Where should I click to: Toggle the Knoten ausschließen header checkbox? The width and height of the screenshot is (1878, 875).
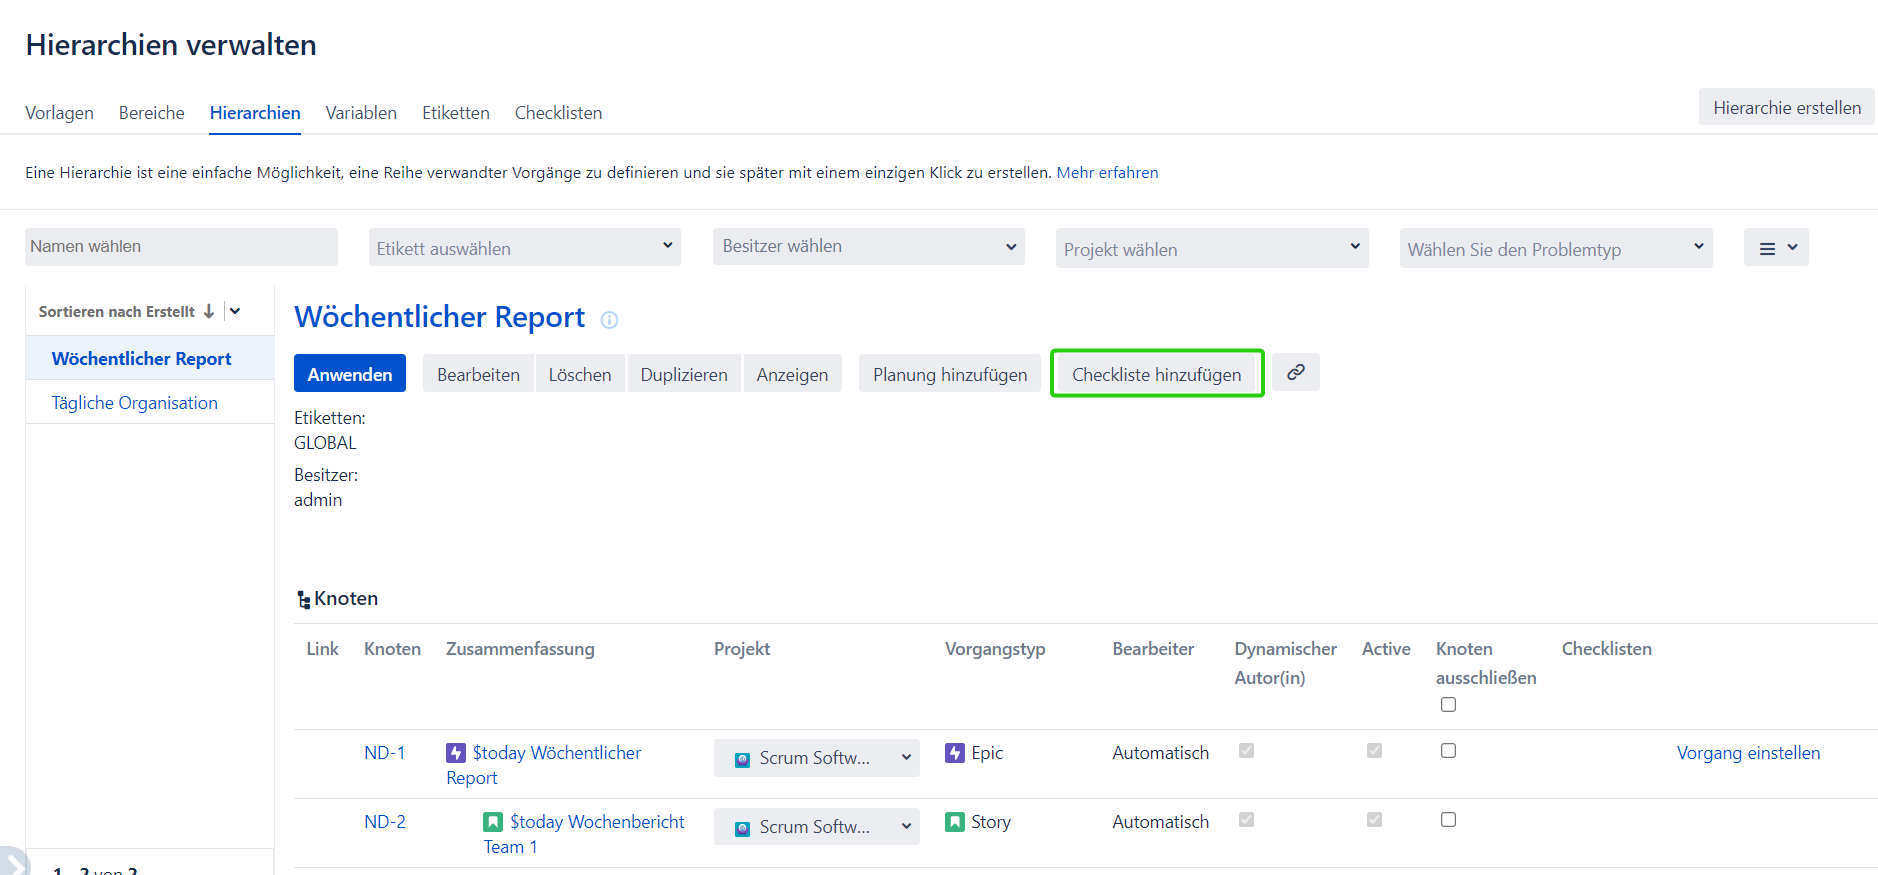tap(1448, 705)
